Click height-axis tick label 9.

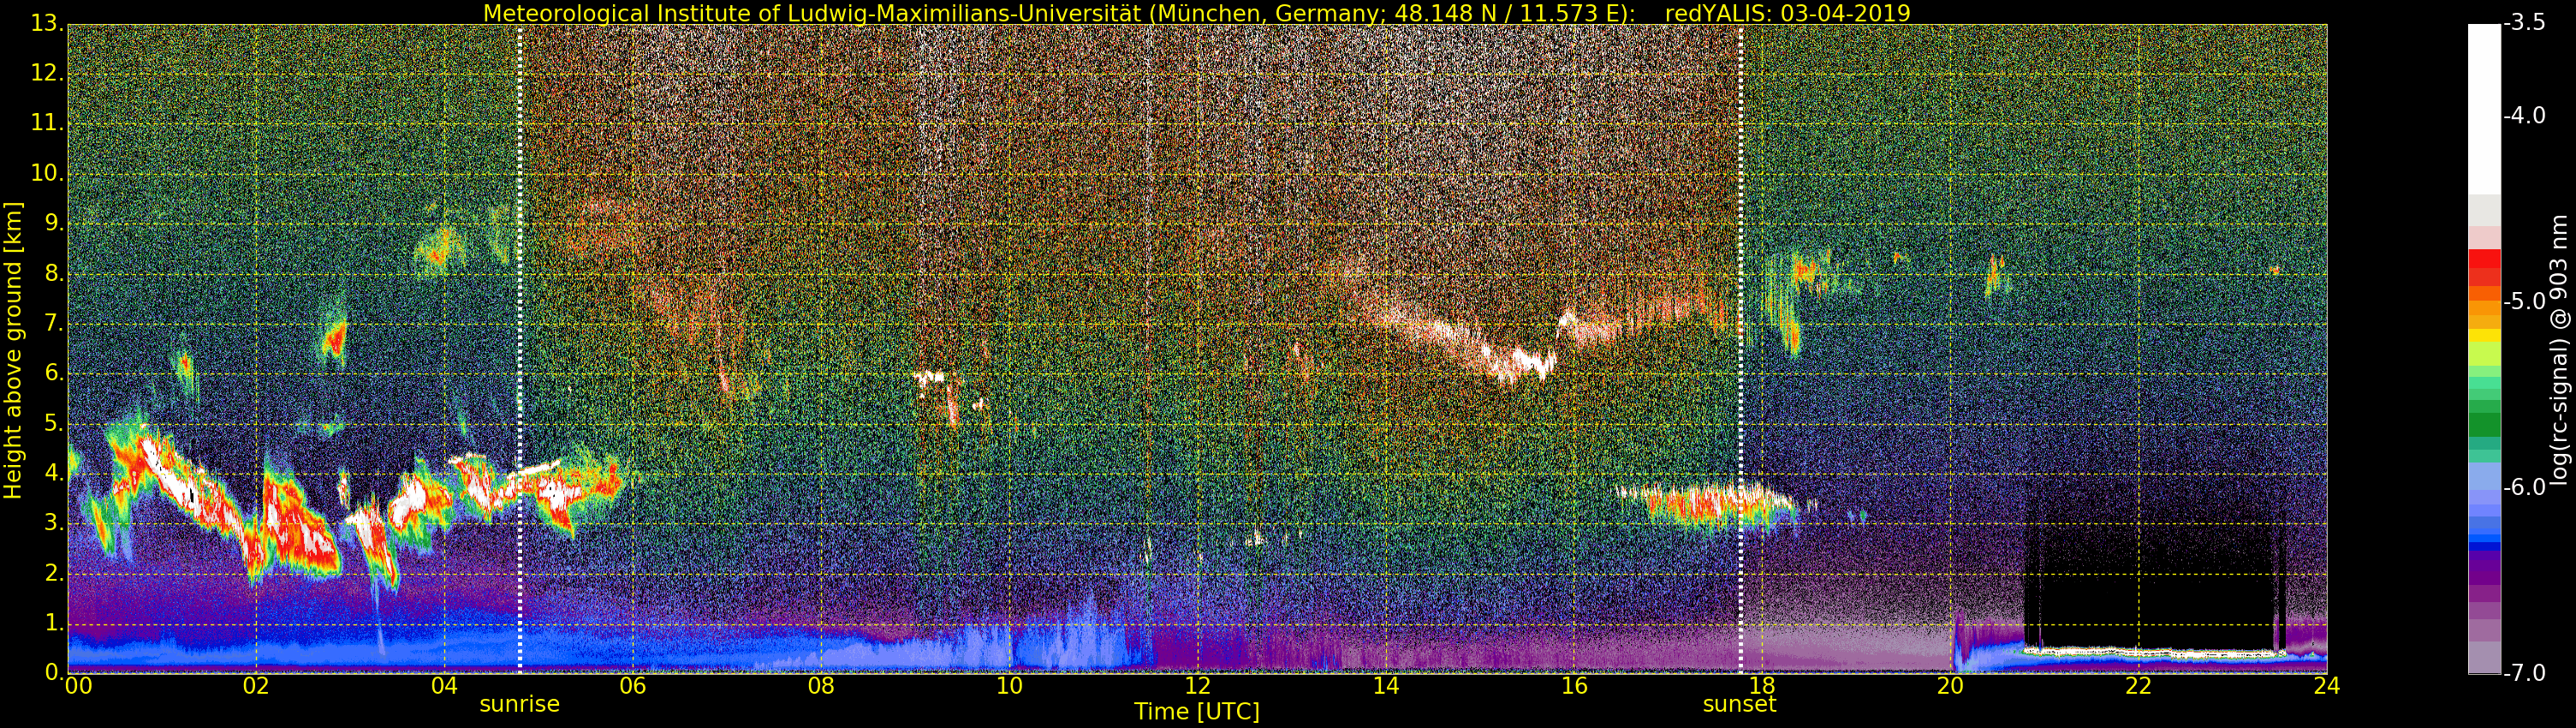click(52, 222)
